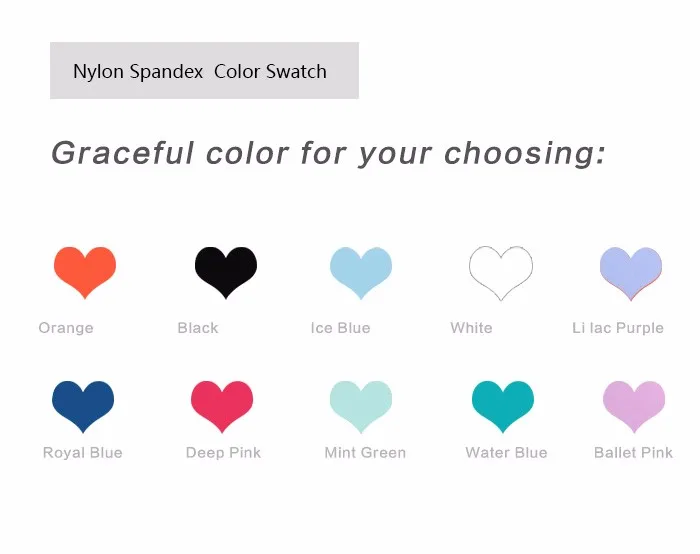Click the Nylon Spandex Color Swatch banner
The width and height of the screenshot is (700, 554).
[204, 71]
